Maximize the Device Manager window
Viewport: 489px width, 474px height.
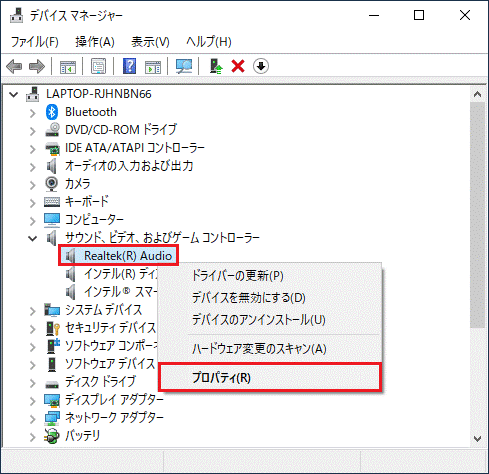[419, 15]
